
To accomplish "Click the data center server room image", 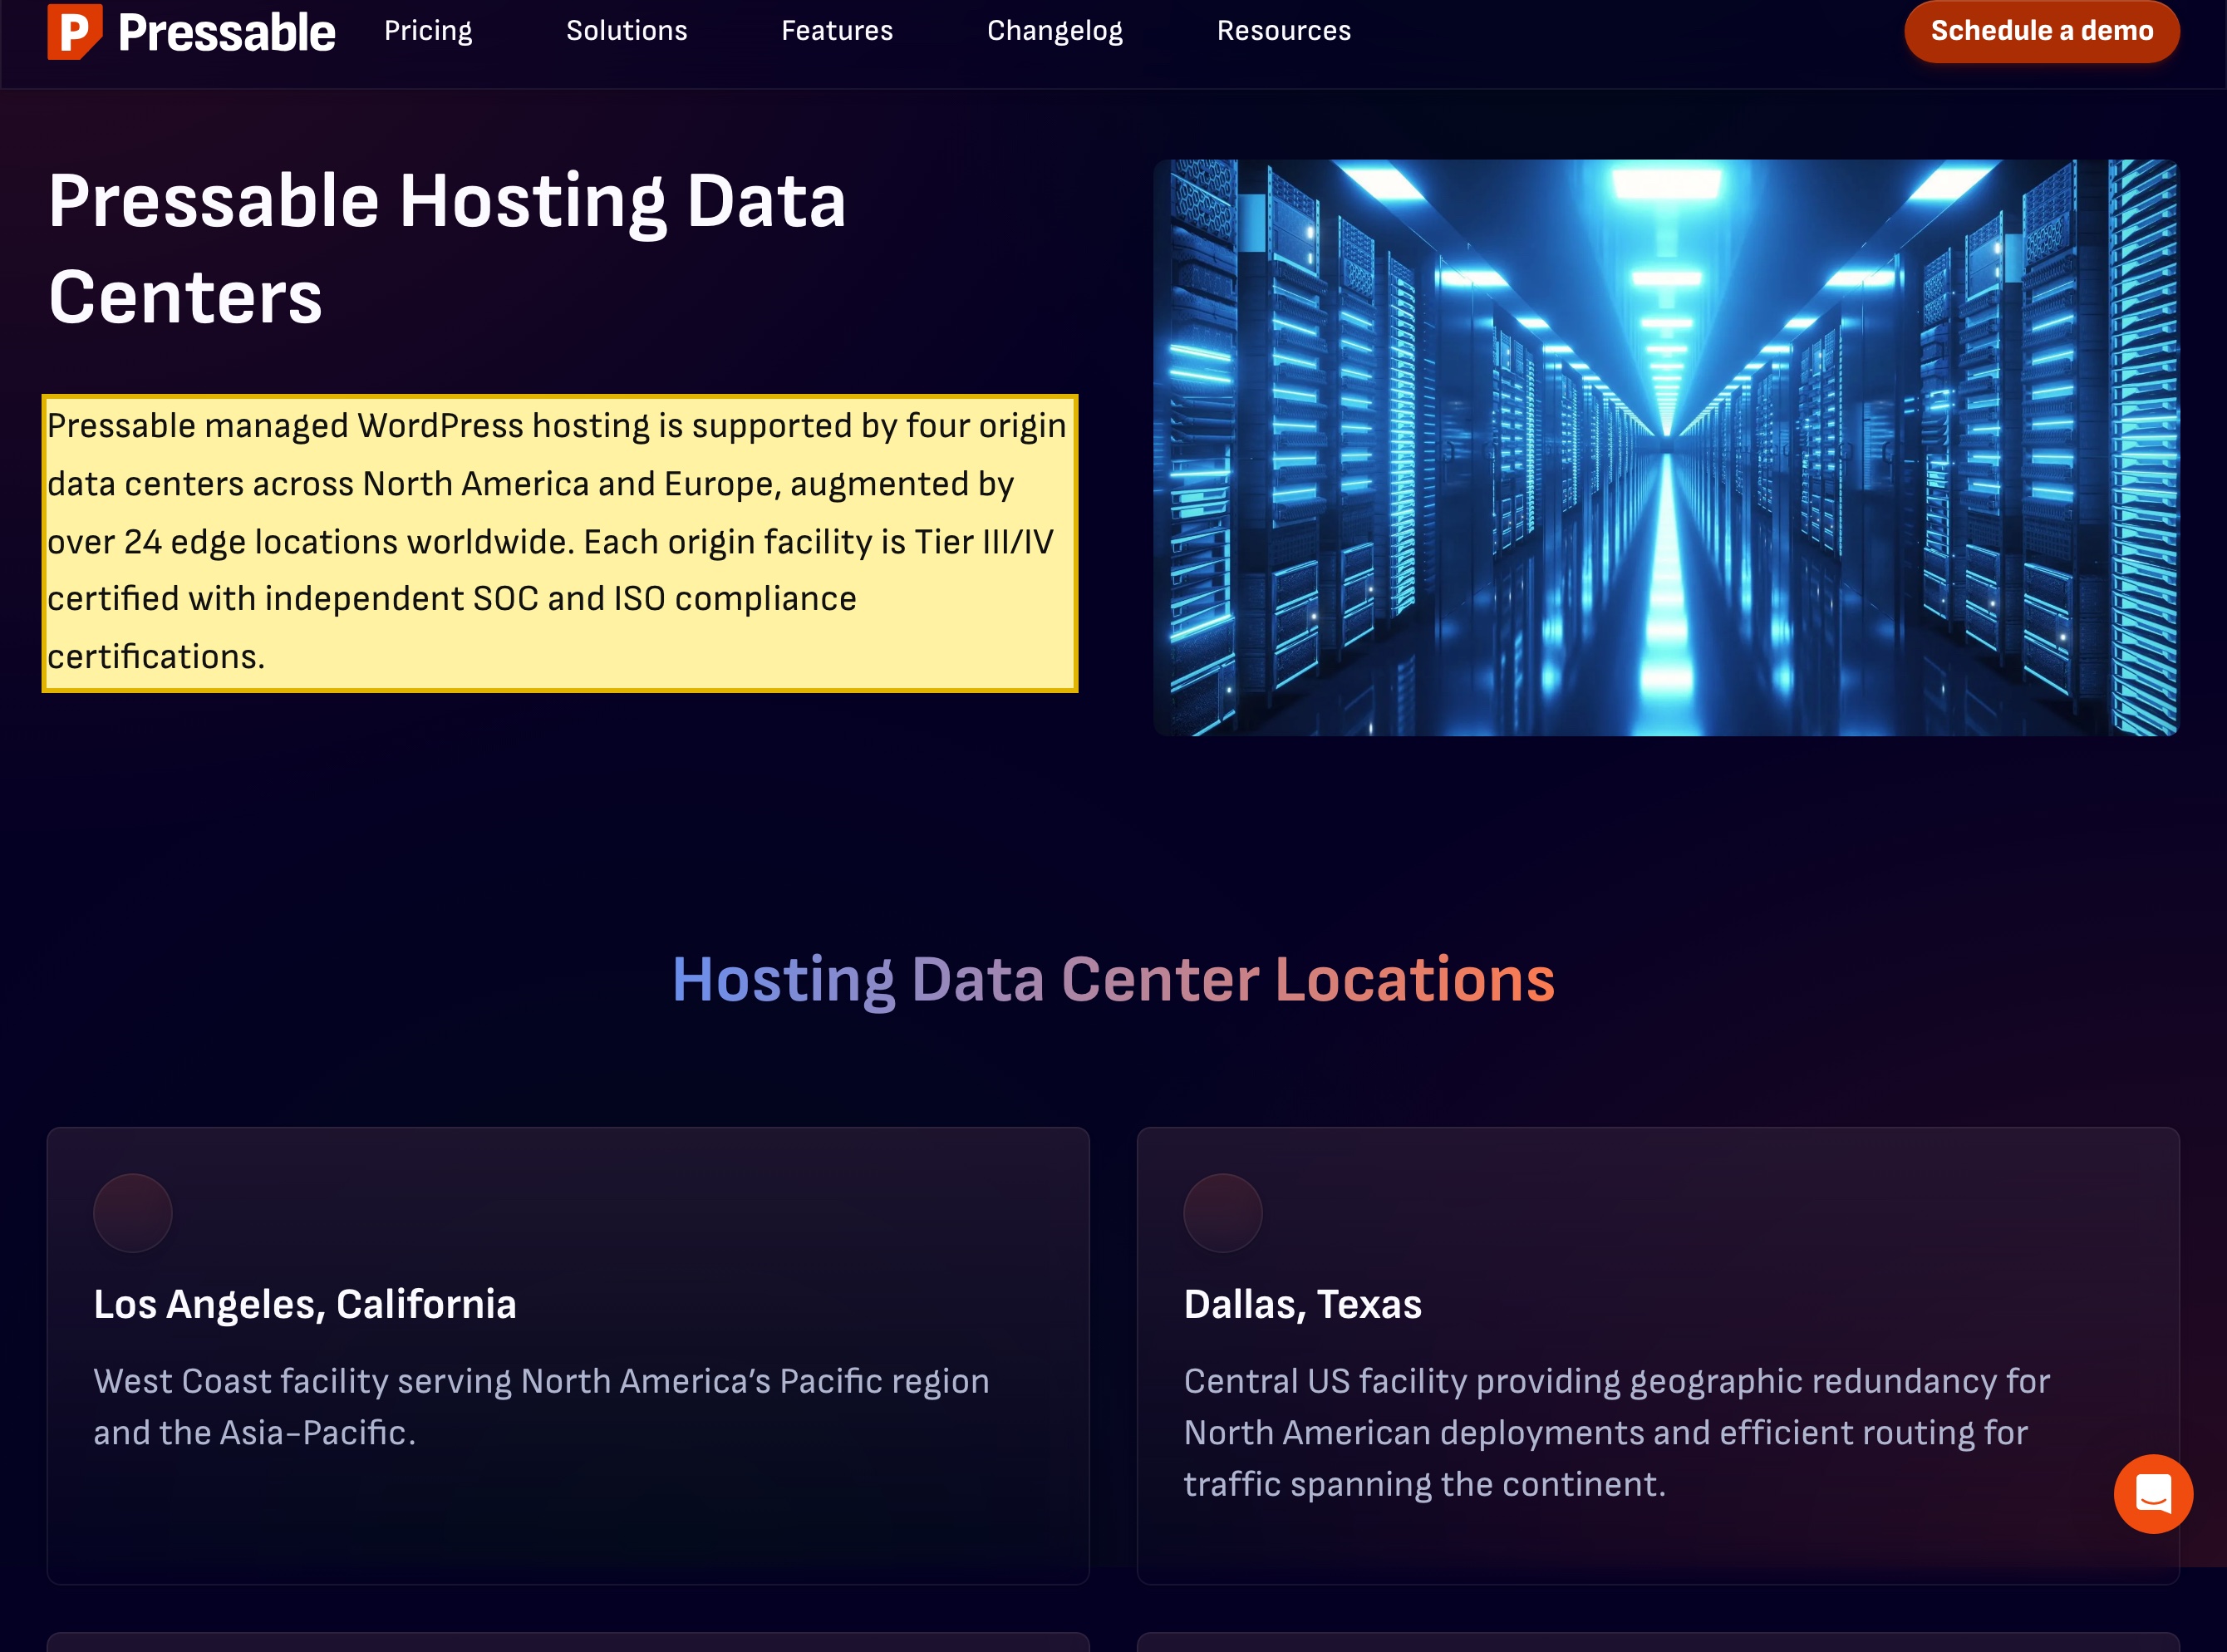I will tap(1666, 448).
